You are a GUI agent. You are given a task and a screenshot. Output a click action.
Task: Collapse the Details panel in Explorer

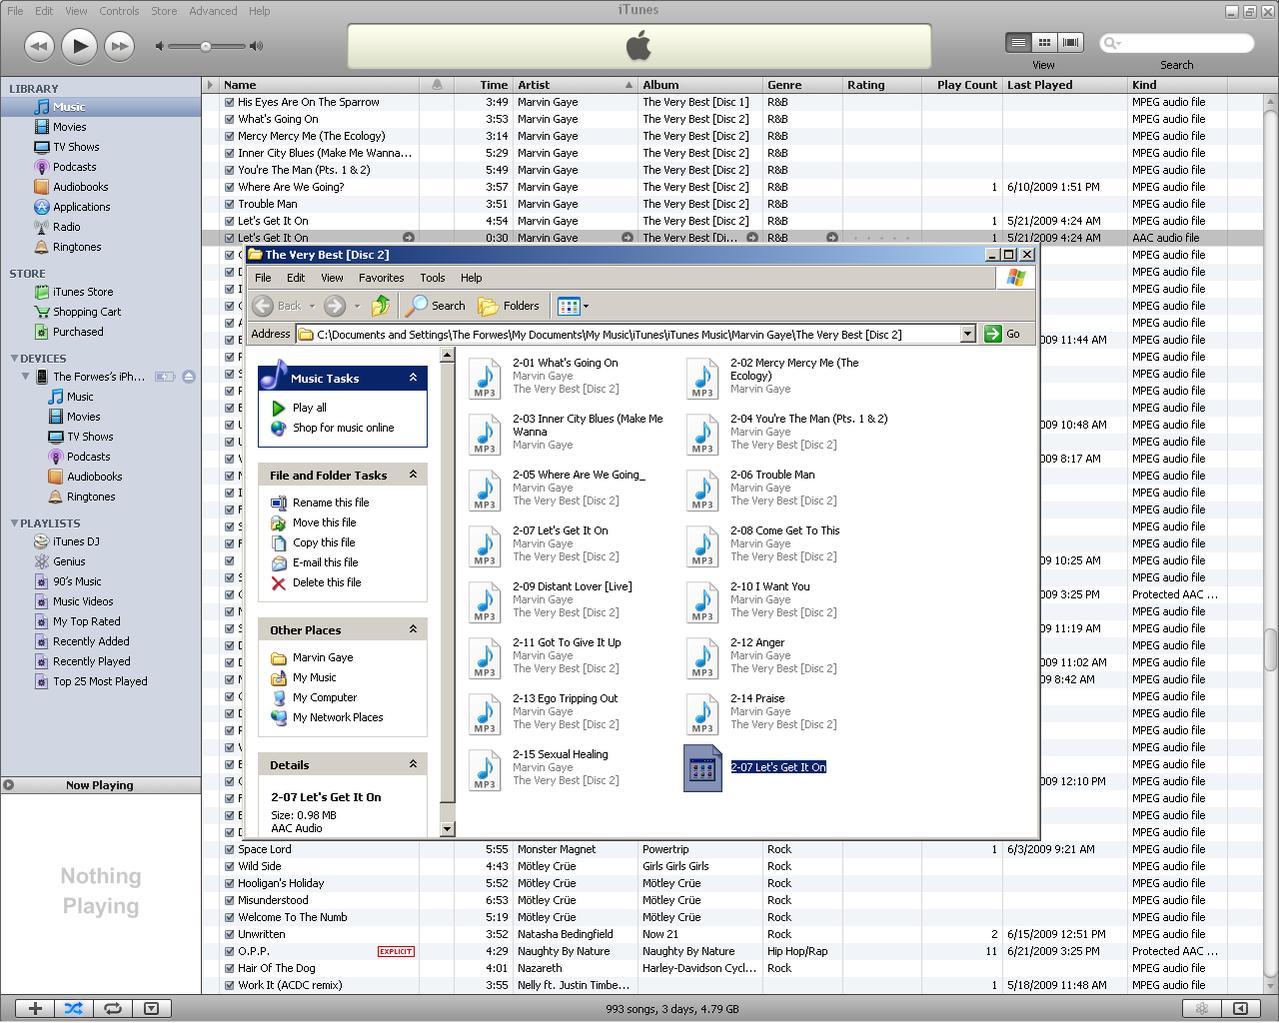pyautogui.click(x=413, y=764)
